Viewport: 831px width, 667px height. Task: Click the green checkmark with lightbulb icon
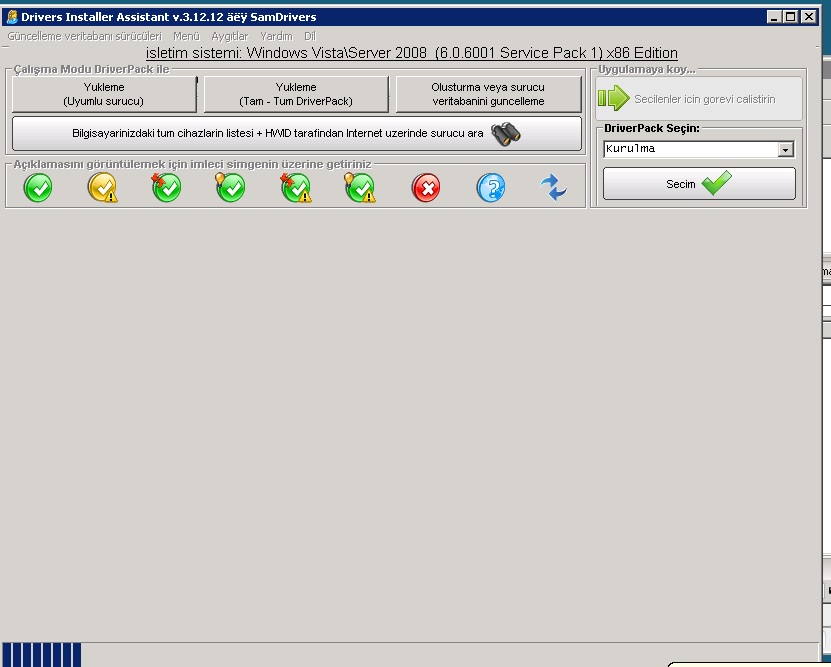click(231, 188)
